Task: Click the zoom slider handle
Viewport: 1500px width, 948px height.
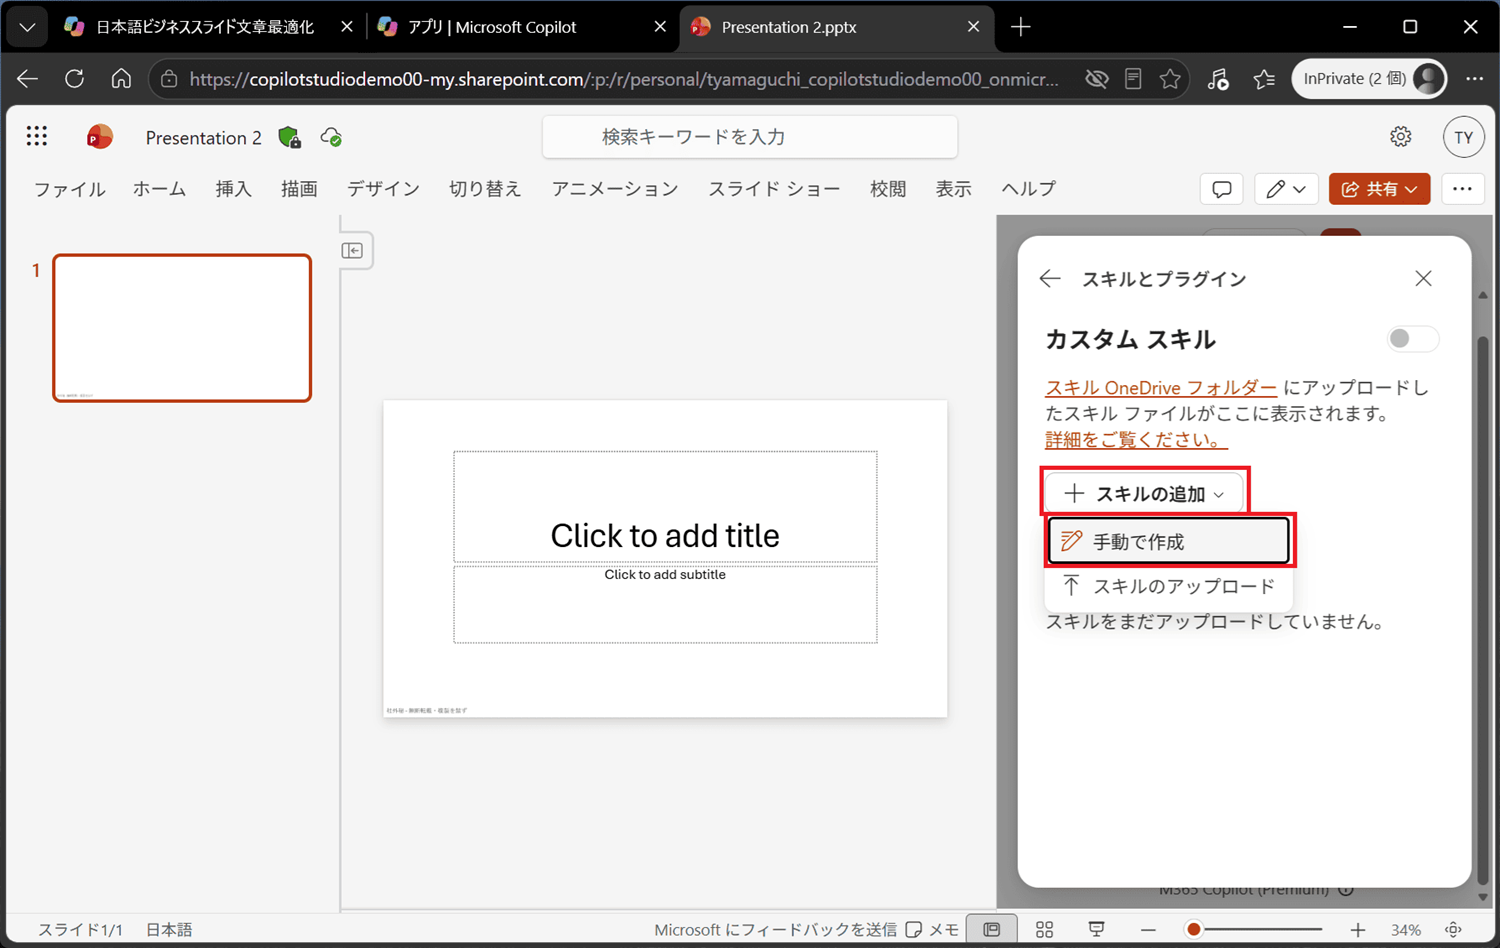Action: point(1193,930)
